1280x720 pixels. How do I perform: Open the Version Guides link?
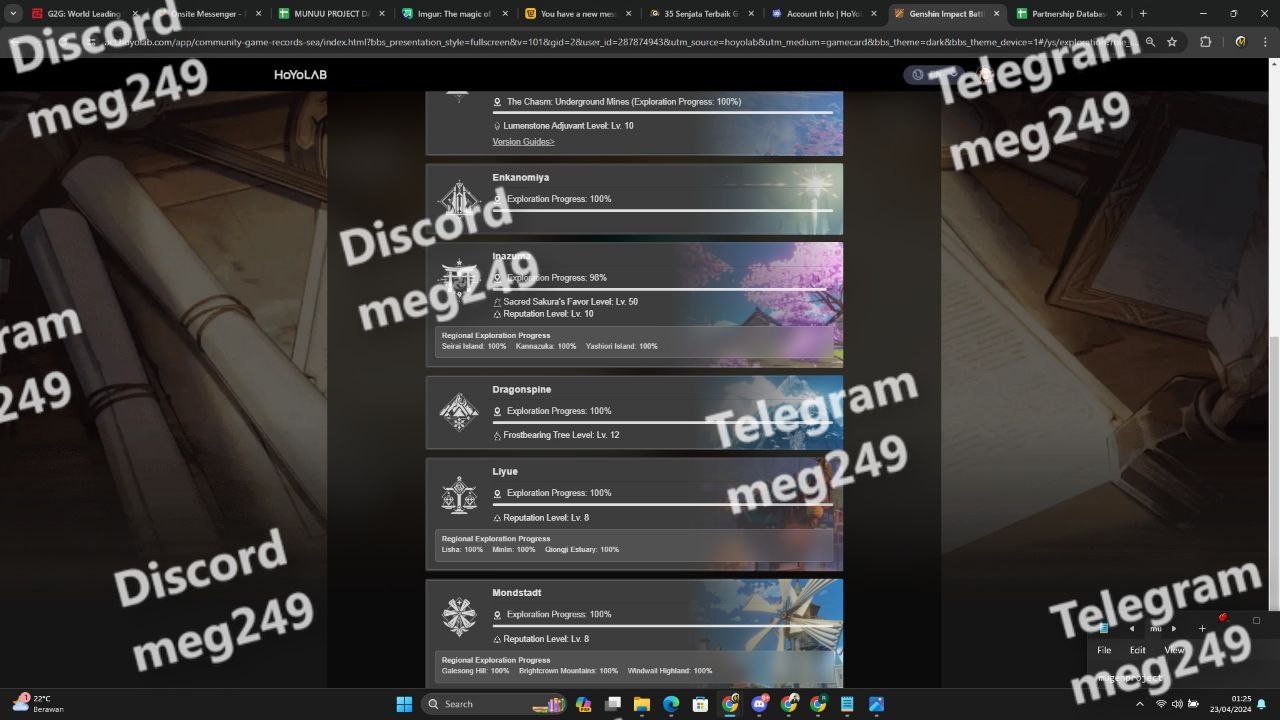523,142
